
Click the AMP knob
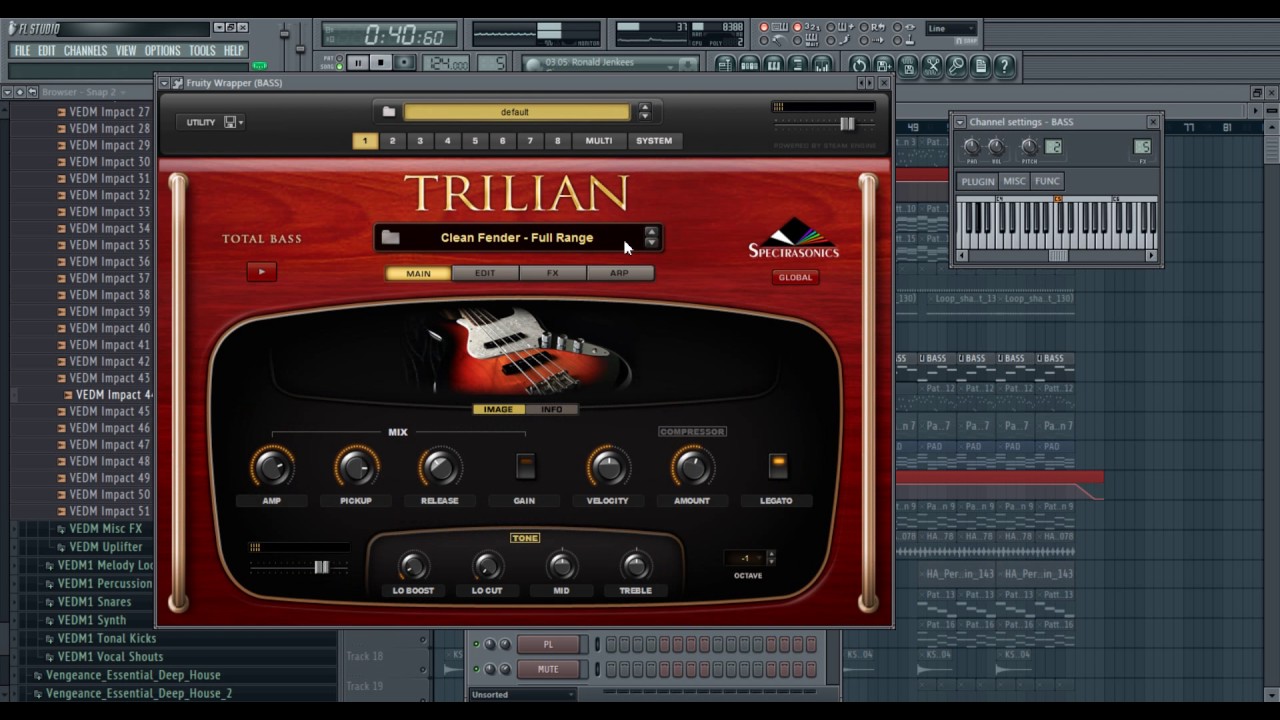click(x=272, y=467)
